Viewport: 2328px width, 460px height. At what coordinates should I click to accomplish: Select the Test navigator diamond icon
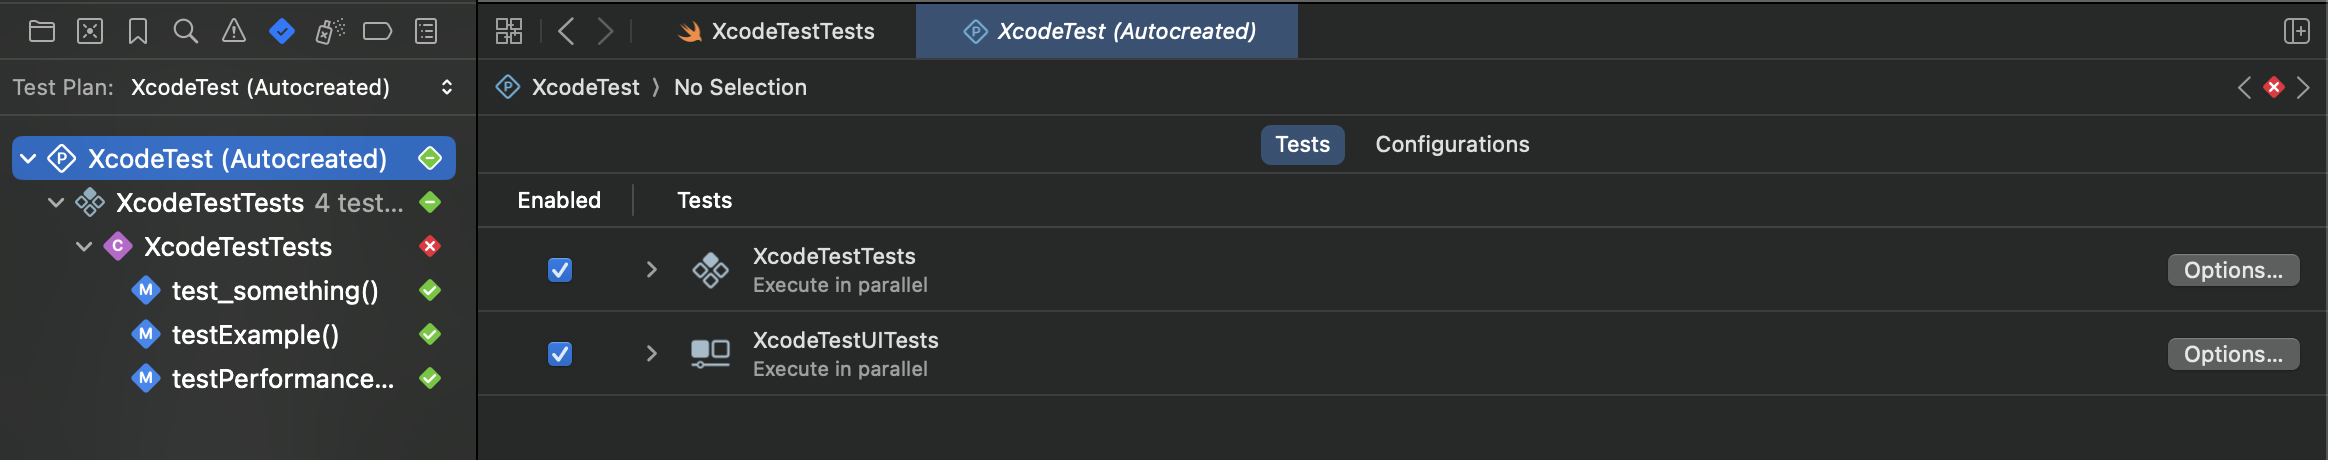pos(282,31)
